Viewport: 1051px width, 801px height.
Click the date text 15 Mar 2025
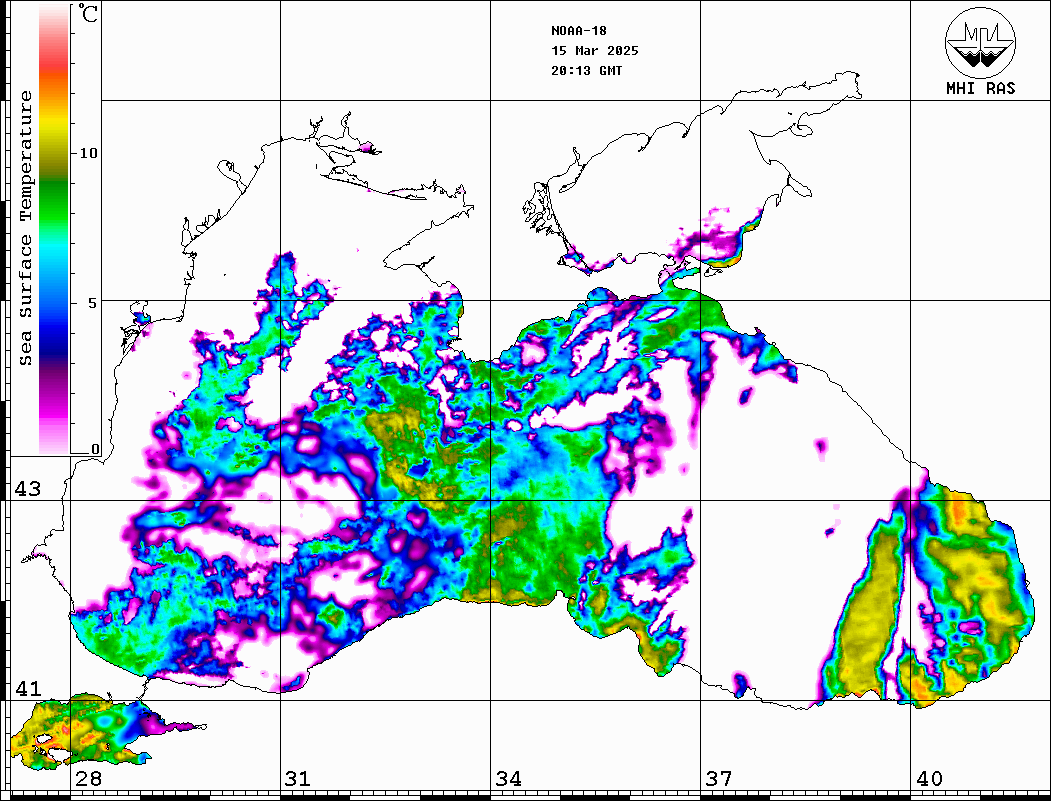[x=595, y=51]
